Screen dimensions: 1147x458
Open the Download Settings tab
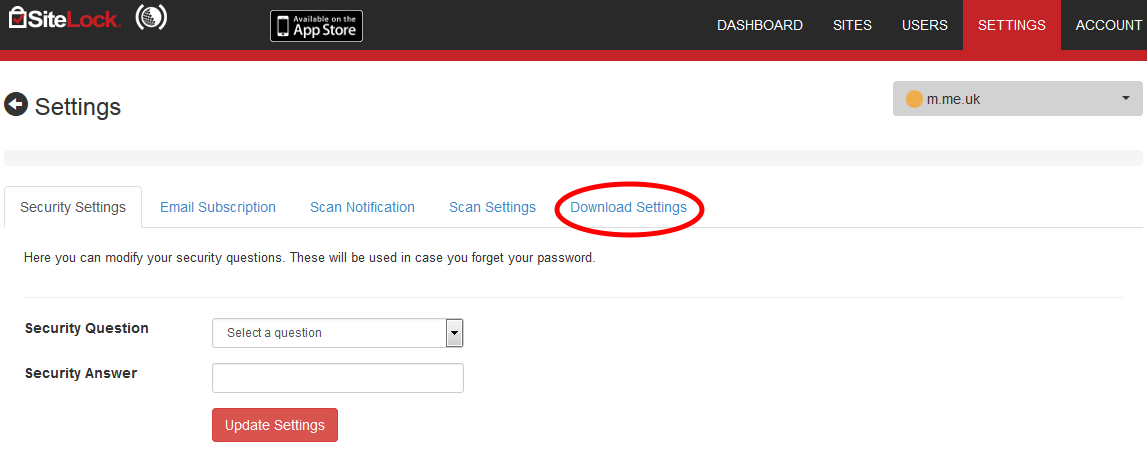628,207
